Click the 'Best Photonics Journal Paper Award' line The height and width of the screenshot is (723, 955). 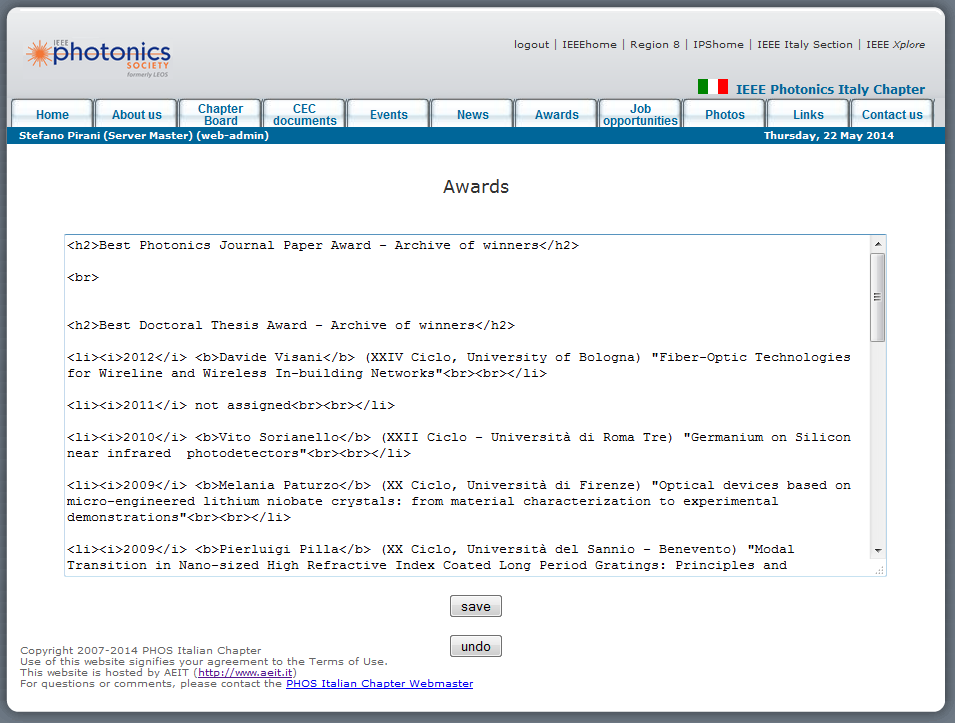pyautogui.click(x=323, y=245)
